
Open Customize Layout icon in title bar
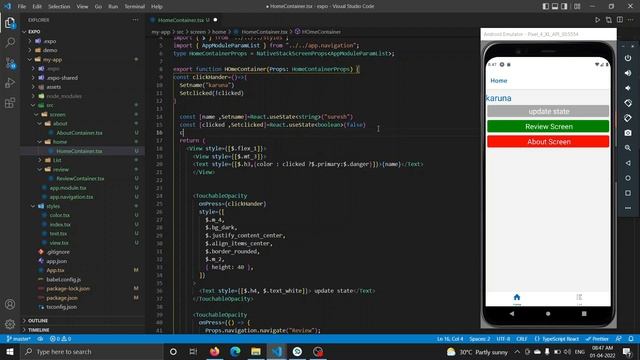[577, 6]
